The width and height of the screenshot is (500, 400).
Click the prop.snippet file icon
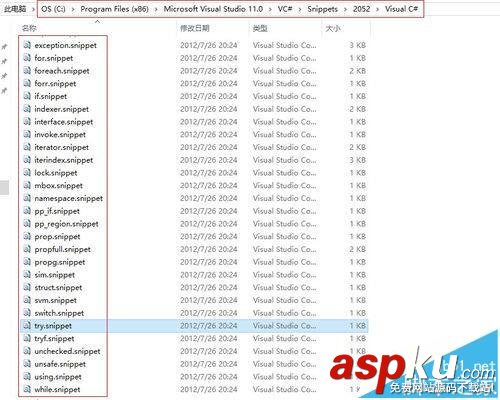[27, 236]
